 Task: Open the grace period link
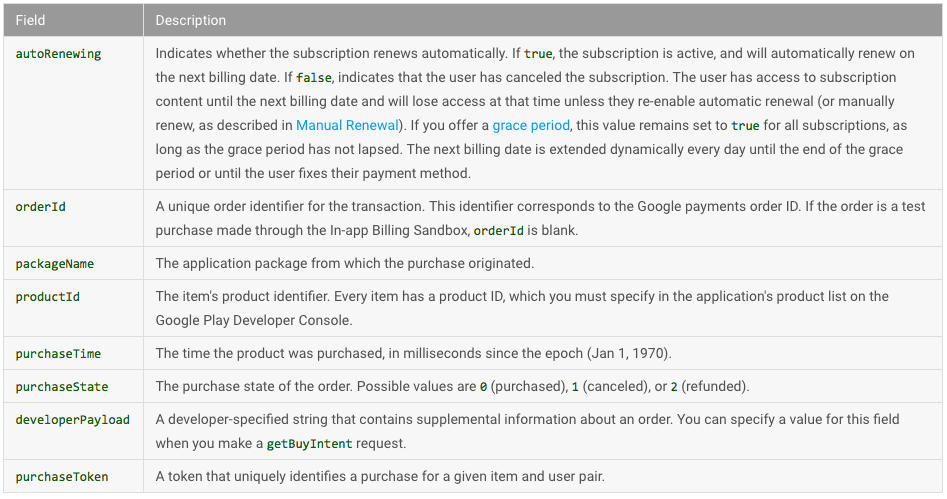pyautogui.click(x=531, y=125)
